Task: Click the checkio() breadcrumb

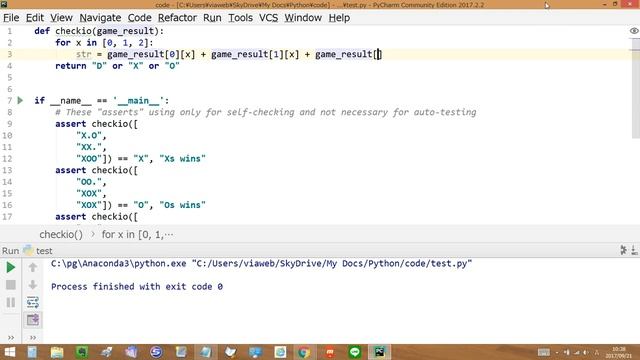Action: click(61, 235)
